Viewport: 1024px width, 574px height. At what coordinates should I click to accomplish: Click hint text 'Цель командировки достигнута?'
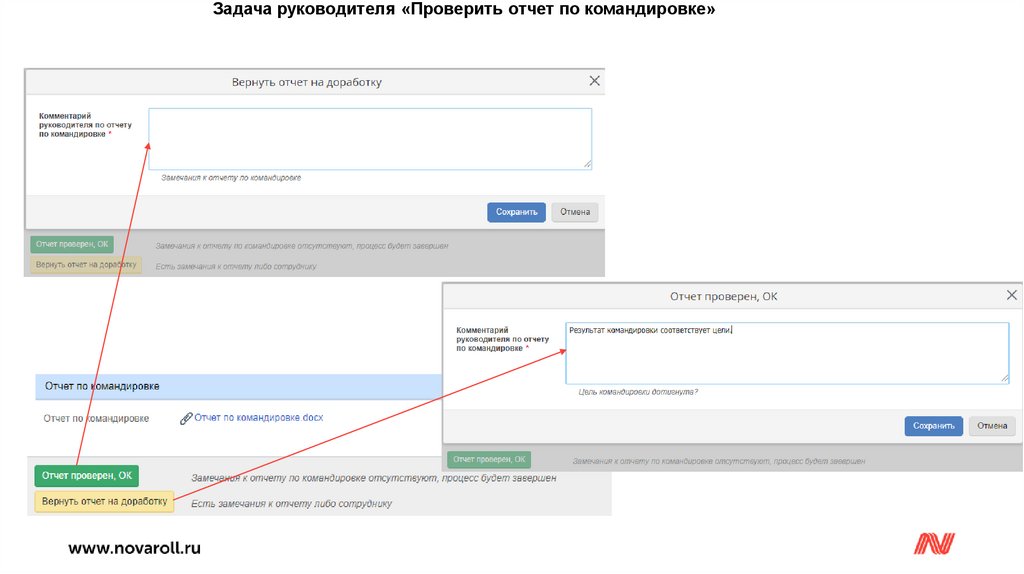pyautogui.click(x=638, y=392)
